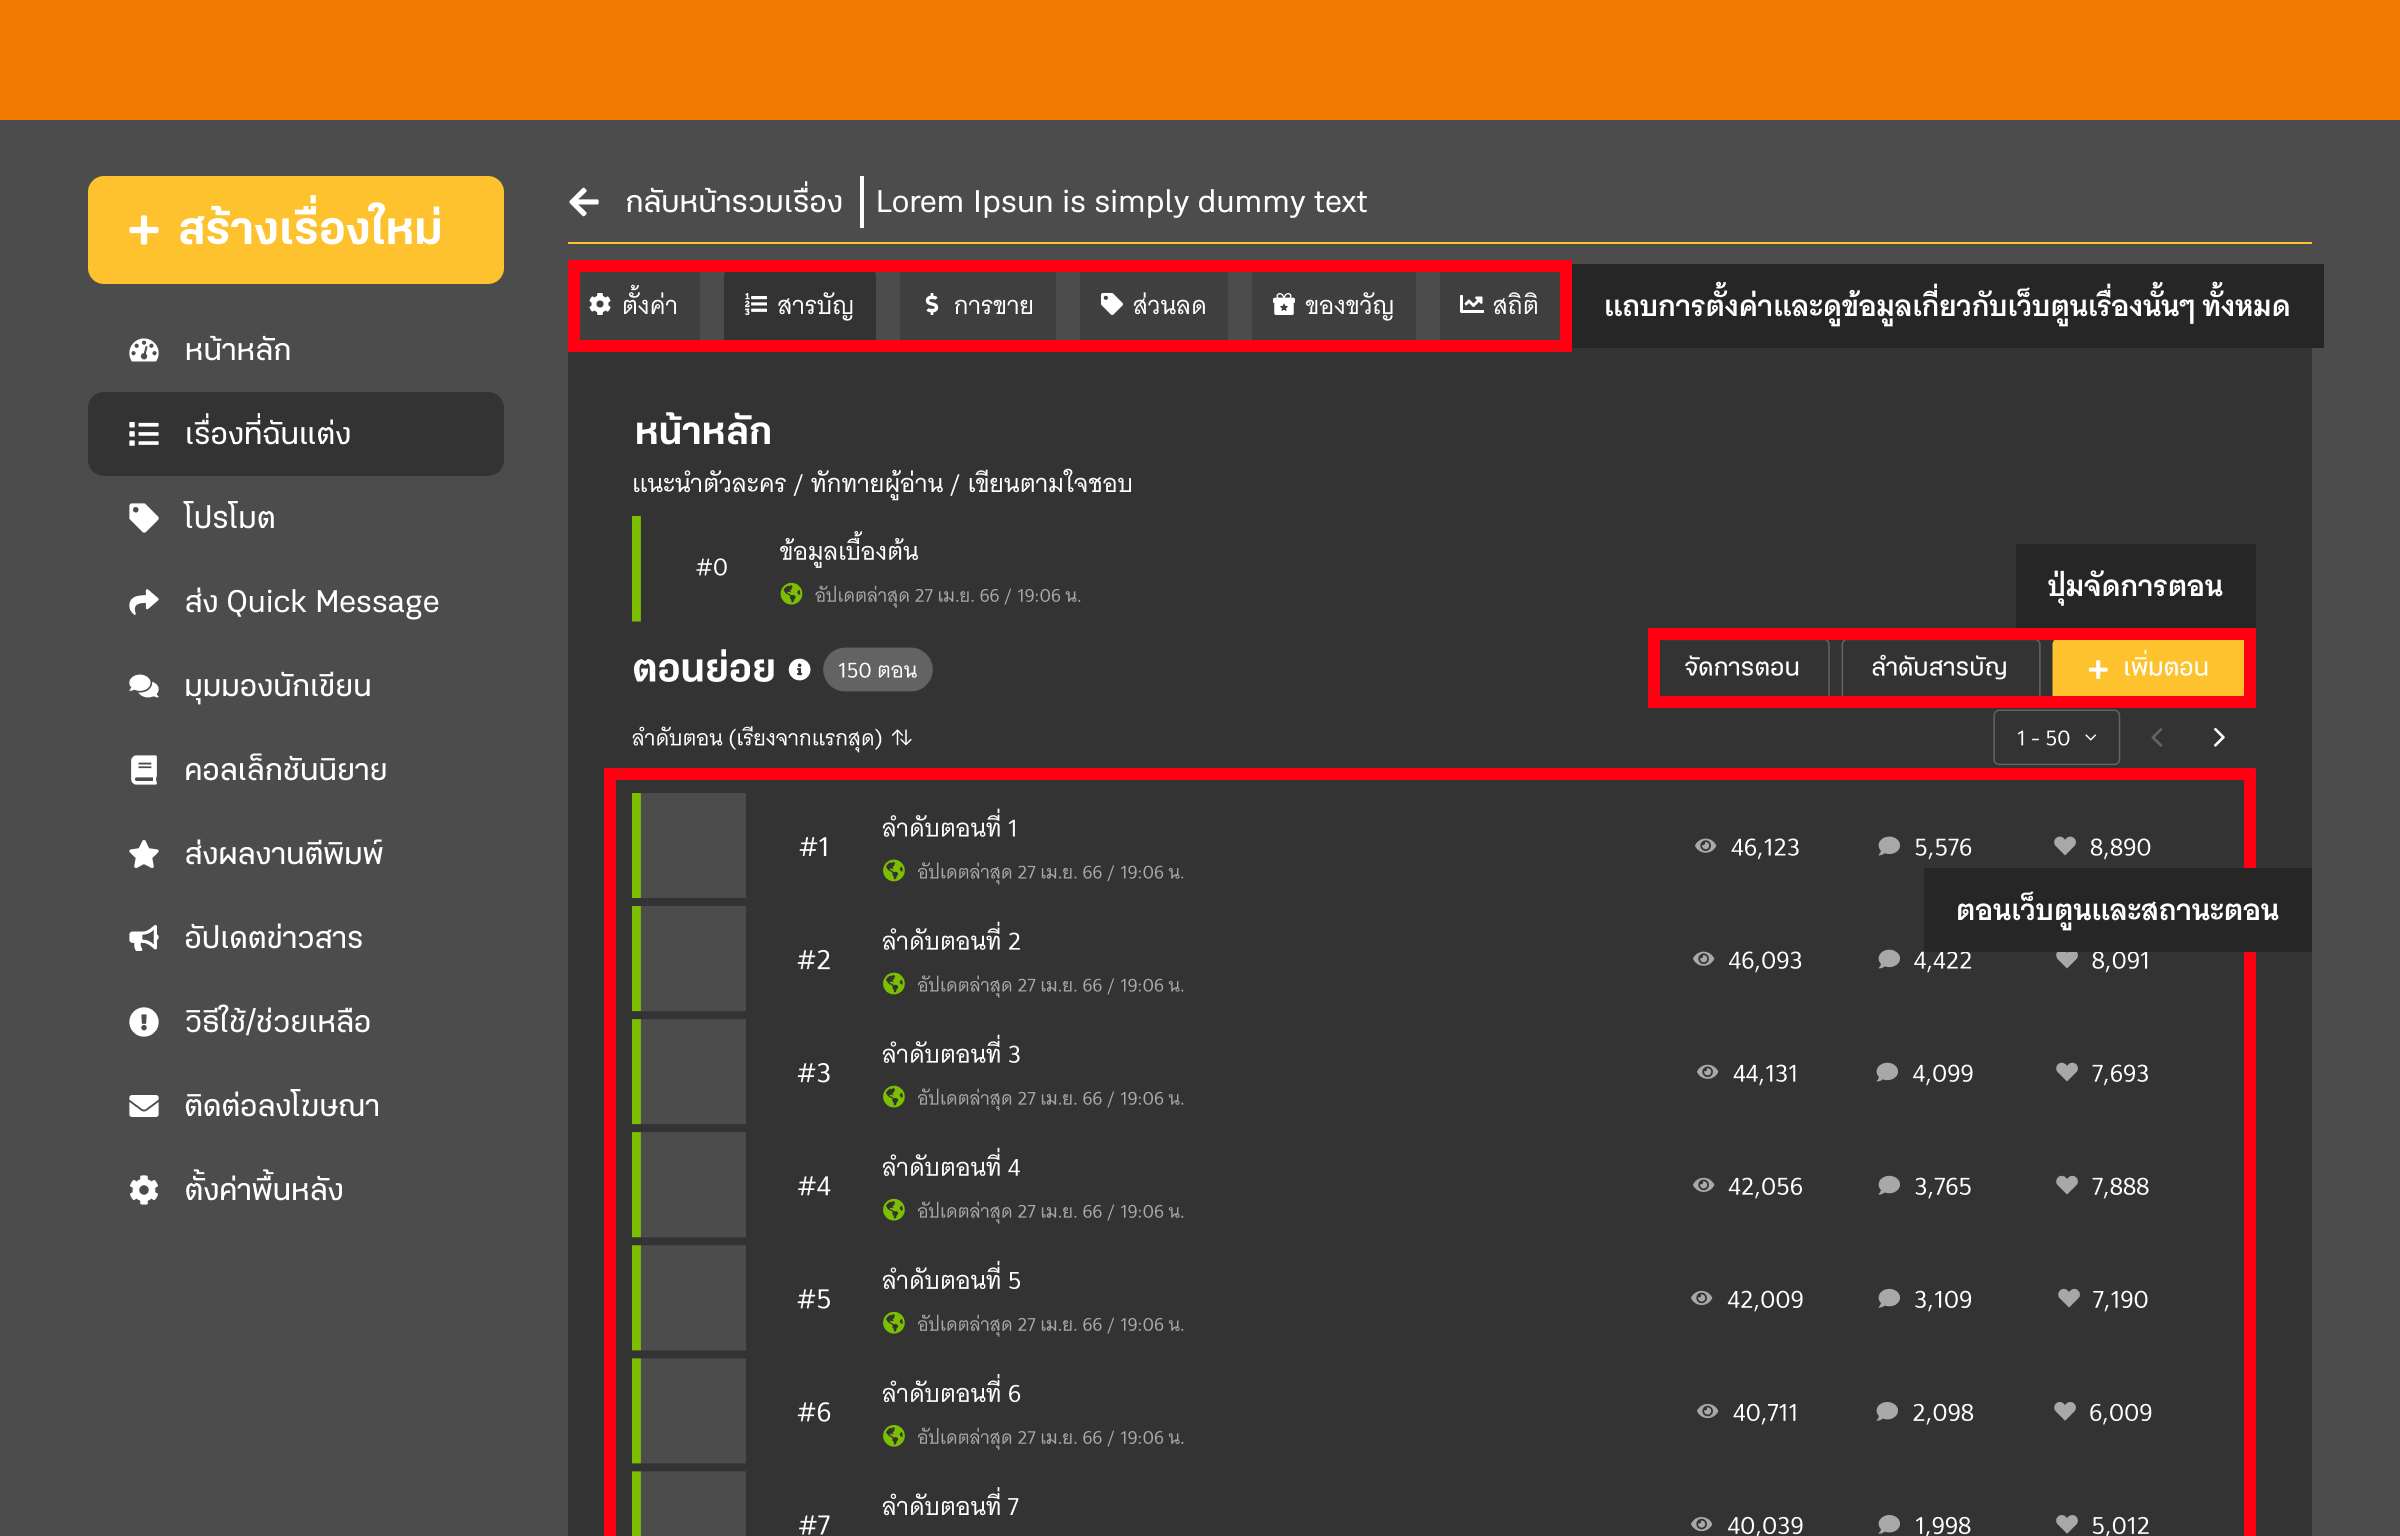Click the eye views icon showing 44,131

(1707, 1072)
